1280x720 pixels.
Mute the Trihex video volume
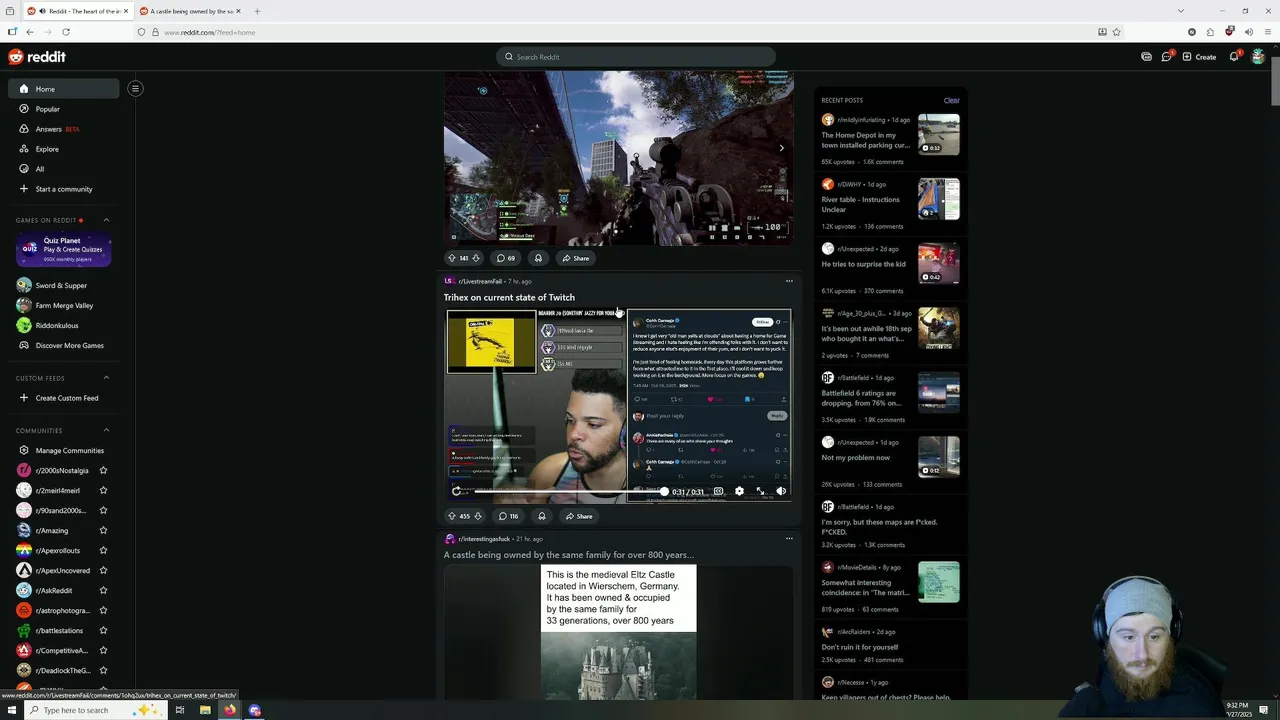(781, 491)
